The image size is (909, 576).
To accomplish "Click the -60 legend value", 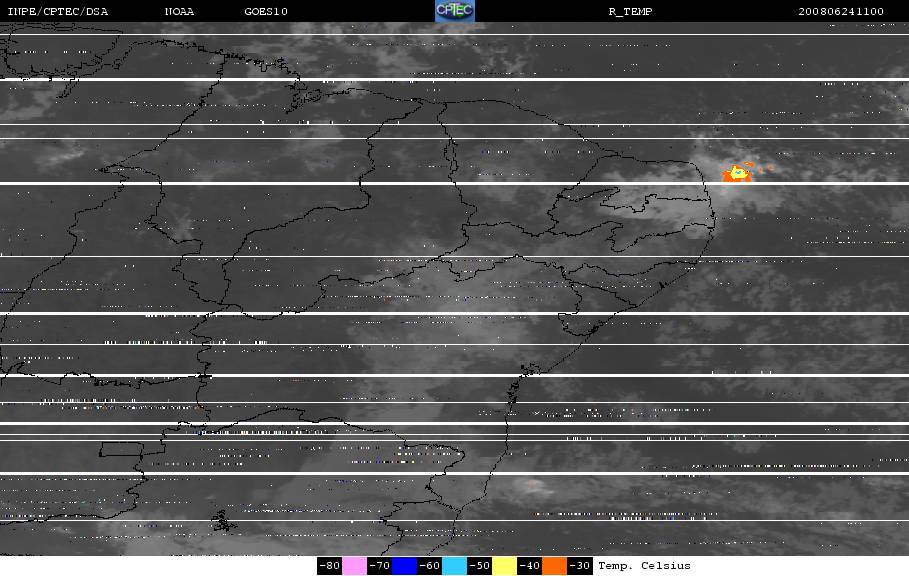I will (x=429, y=566).
